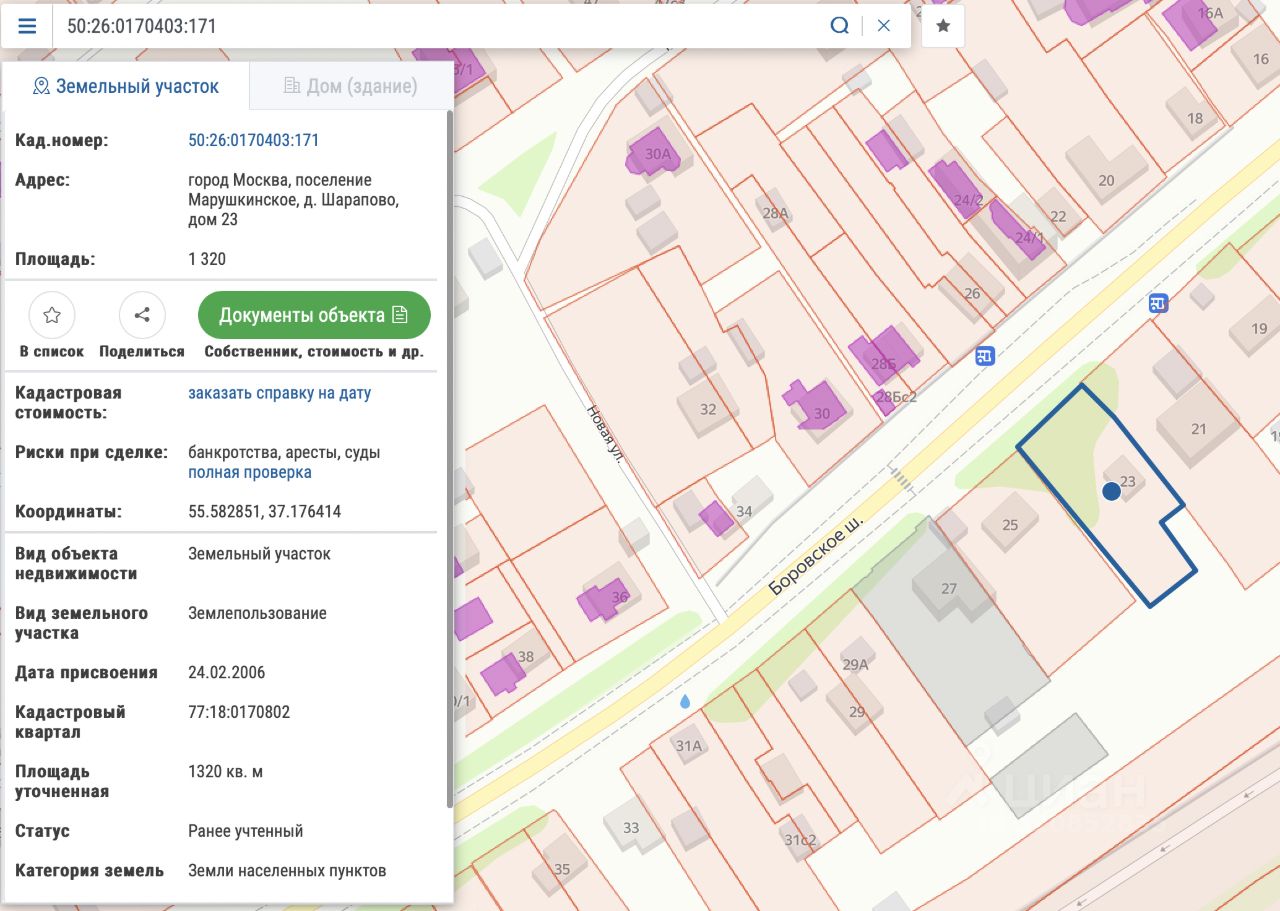The width and height of the screenshot is (1280, 911).
Task: Clear the search field with X
Action: (883, 26)
